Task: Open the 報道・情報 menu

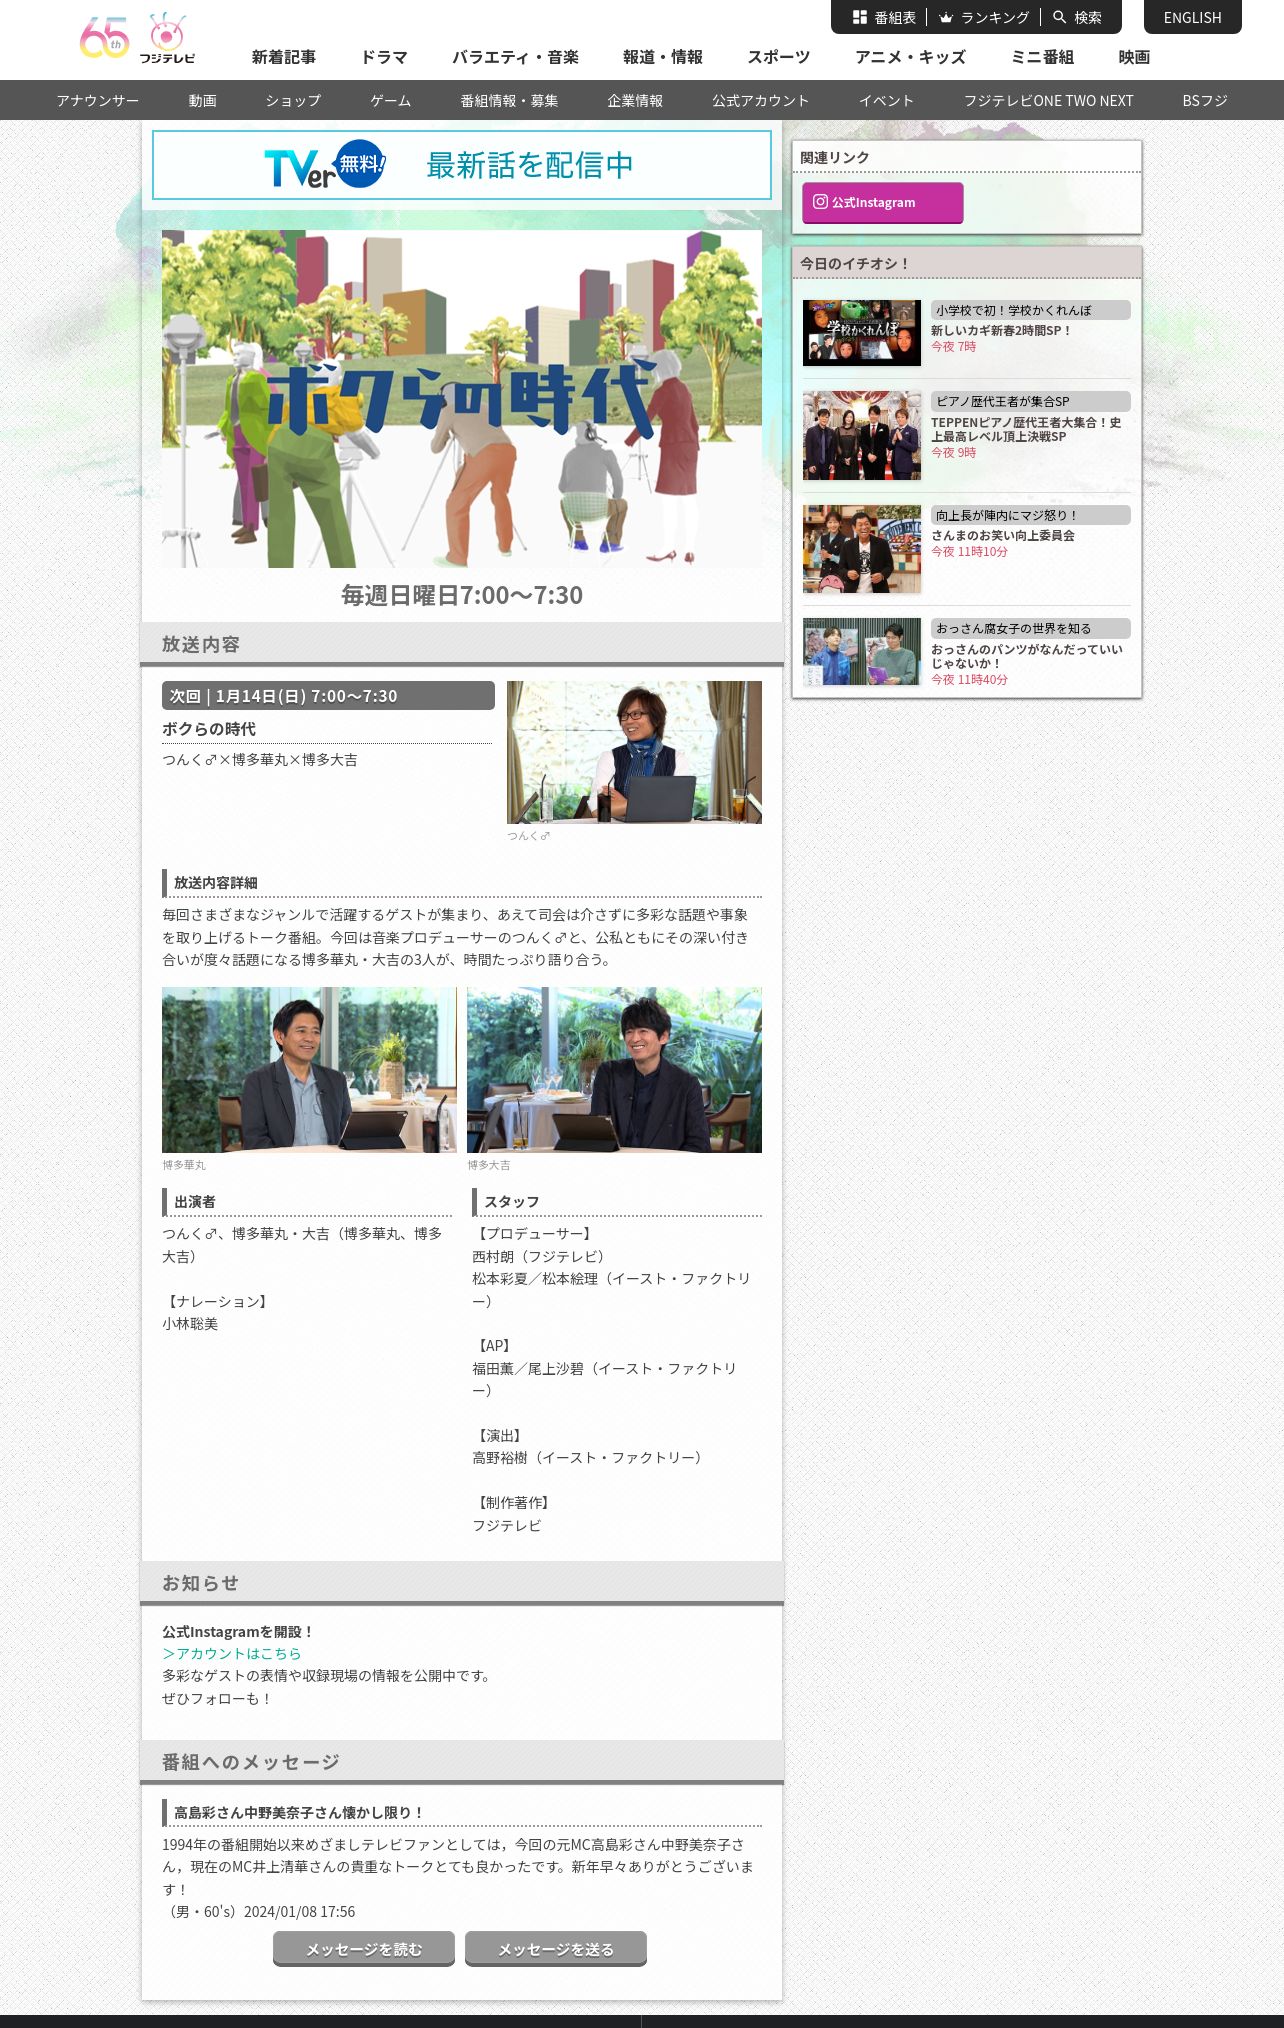Action: coord(663,57)
